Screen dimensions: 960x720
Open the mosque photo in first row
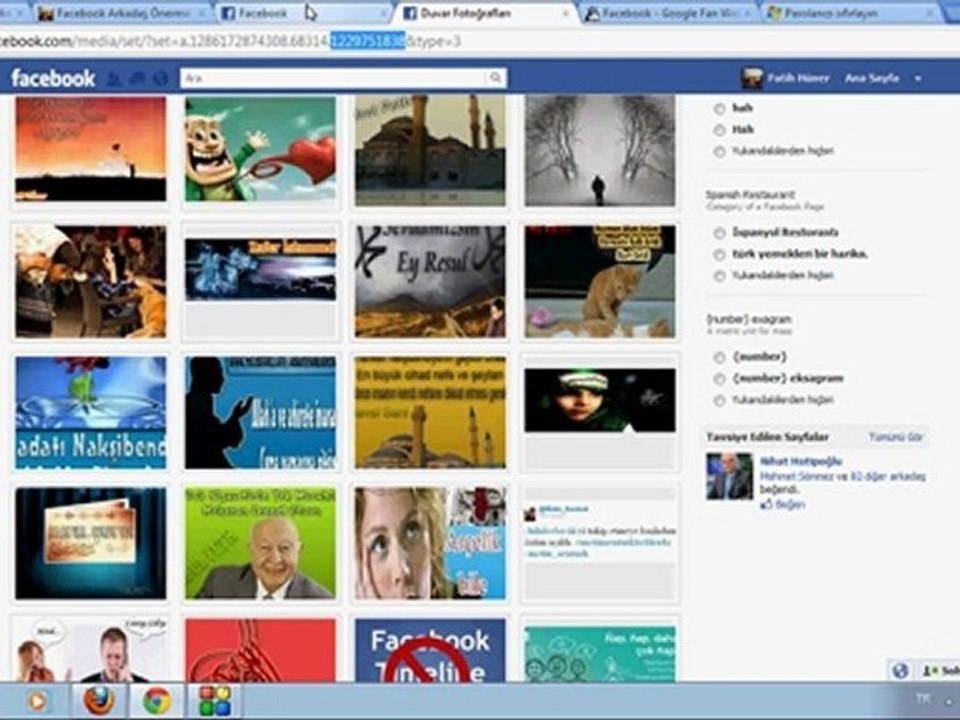pyautogui.click(x=430, y=150)
